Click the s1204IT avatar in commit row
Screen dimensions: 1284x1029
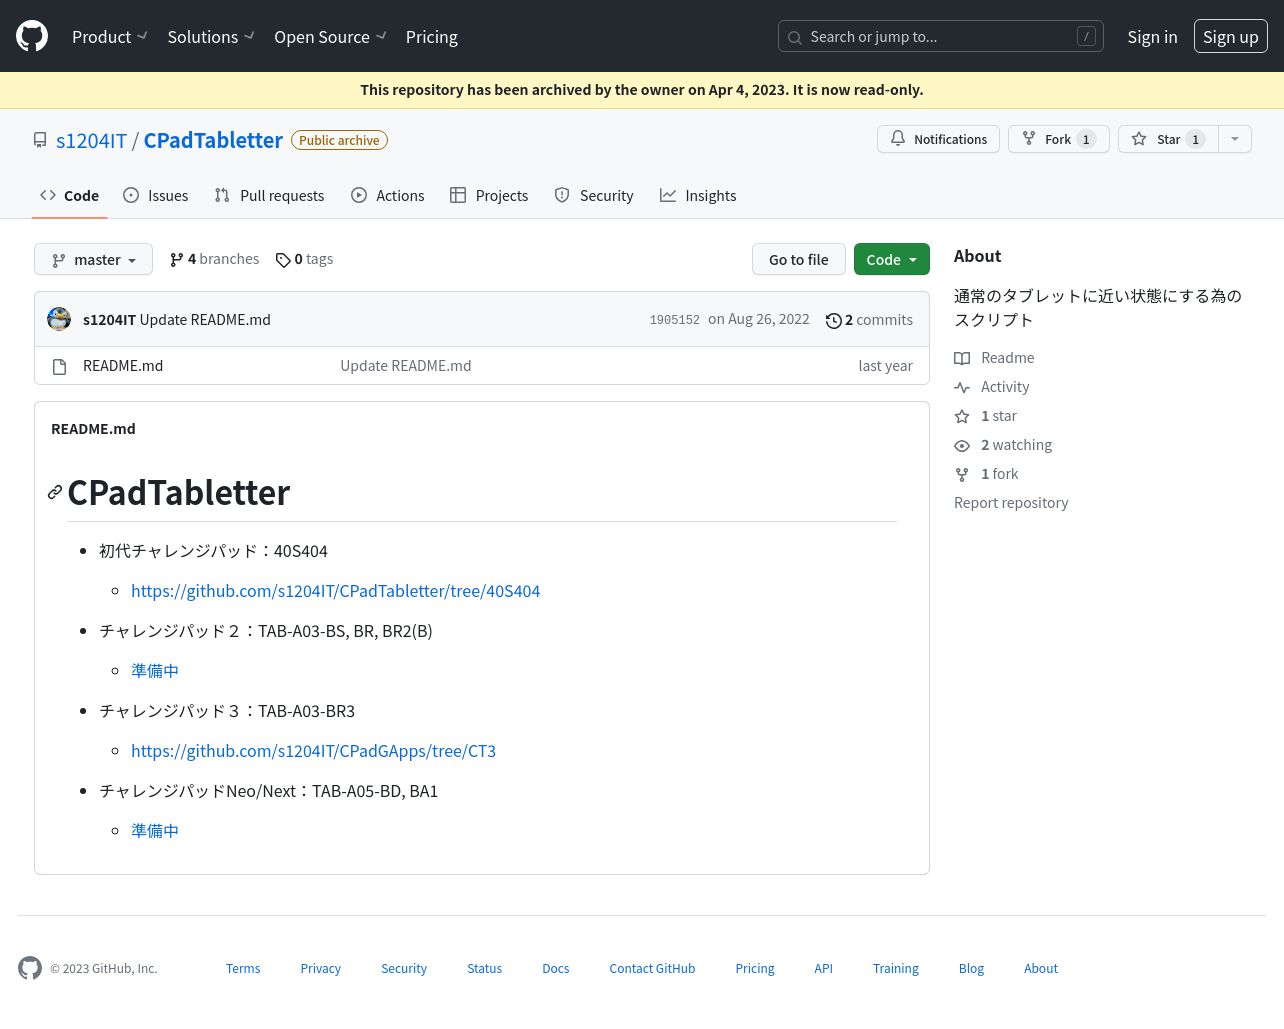click(x=59, y=319)
